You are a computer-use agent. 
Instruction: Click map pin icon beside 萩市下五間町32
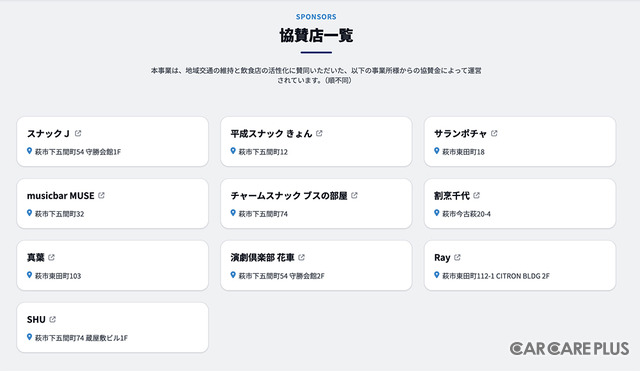click(29, 213)
